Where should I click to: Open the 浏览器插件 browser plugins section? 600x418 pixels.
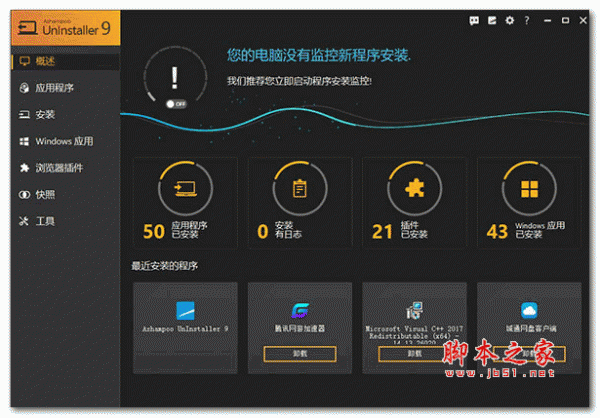pos(66,168)
